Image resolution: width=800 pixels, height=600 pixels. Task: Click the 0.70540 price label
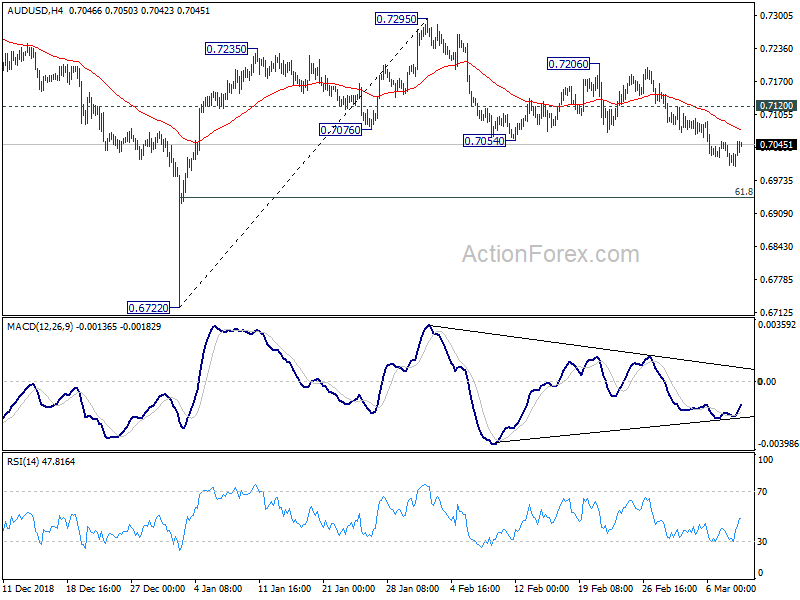pyautogui.click(x=484, y=141)
